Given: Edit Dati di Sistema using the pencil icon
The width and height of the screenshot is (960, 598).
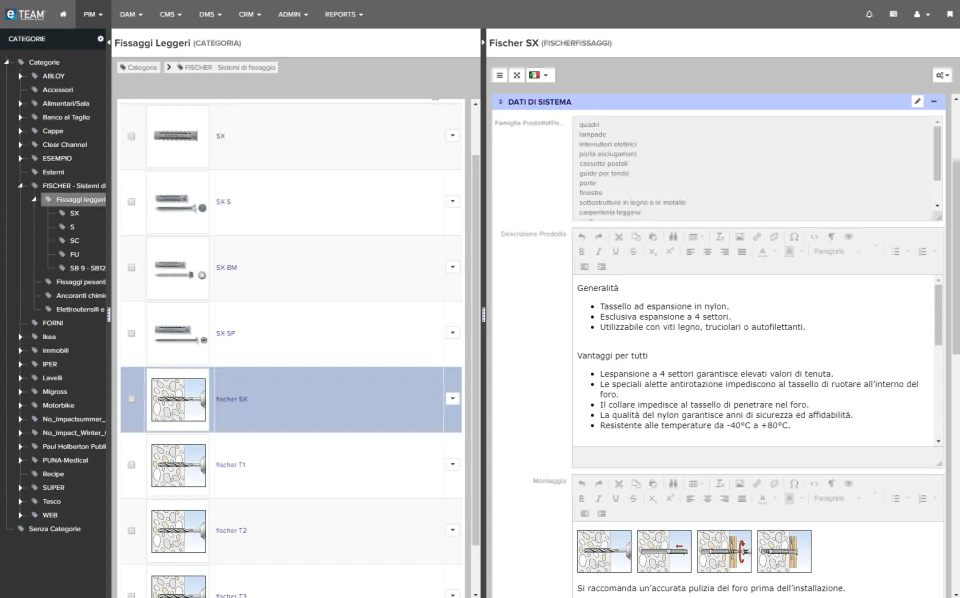Looking at the screenshot, I should 918,101.
